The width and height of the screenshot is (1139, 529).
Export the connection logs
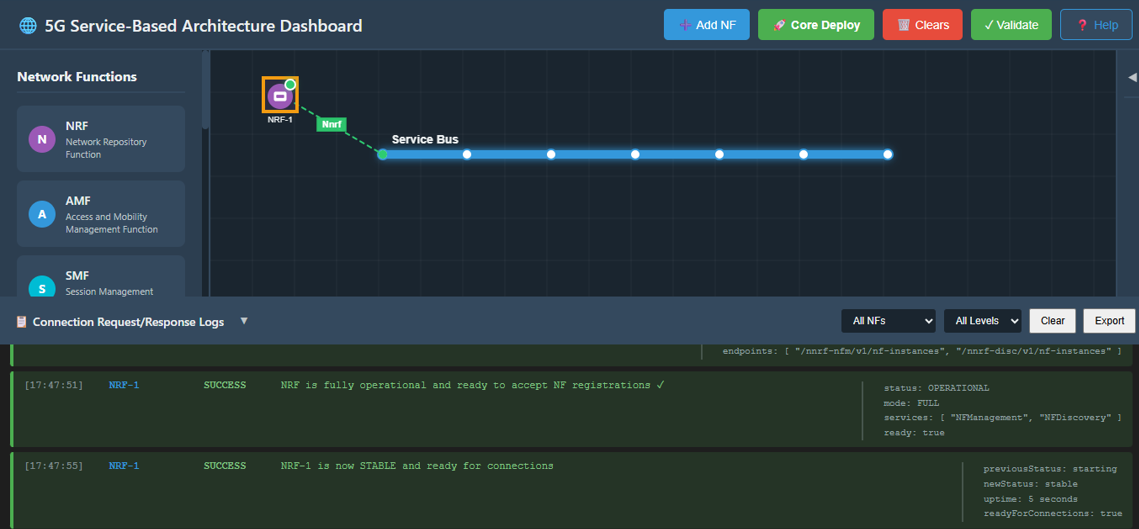[x=1109, y=321]
